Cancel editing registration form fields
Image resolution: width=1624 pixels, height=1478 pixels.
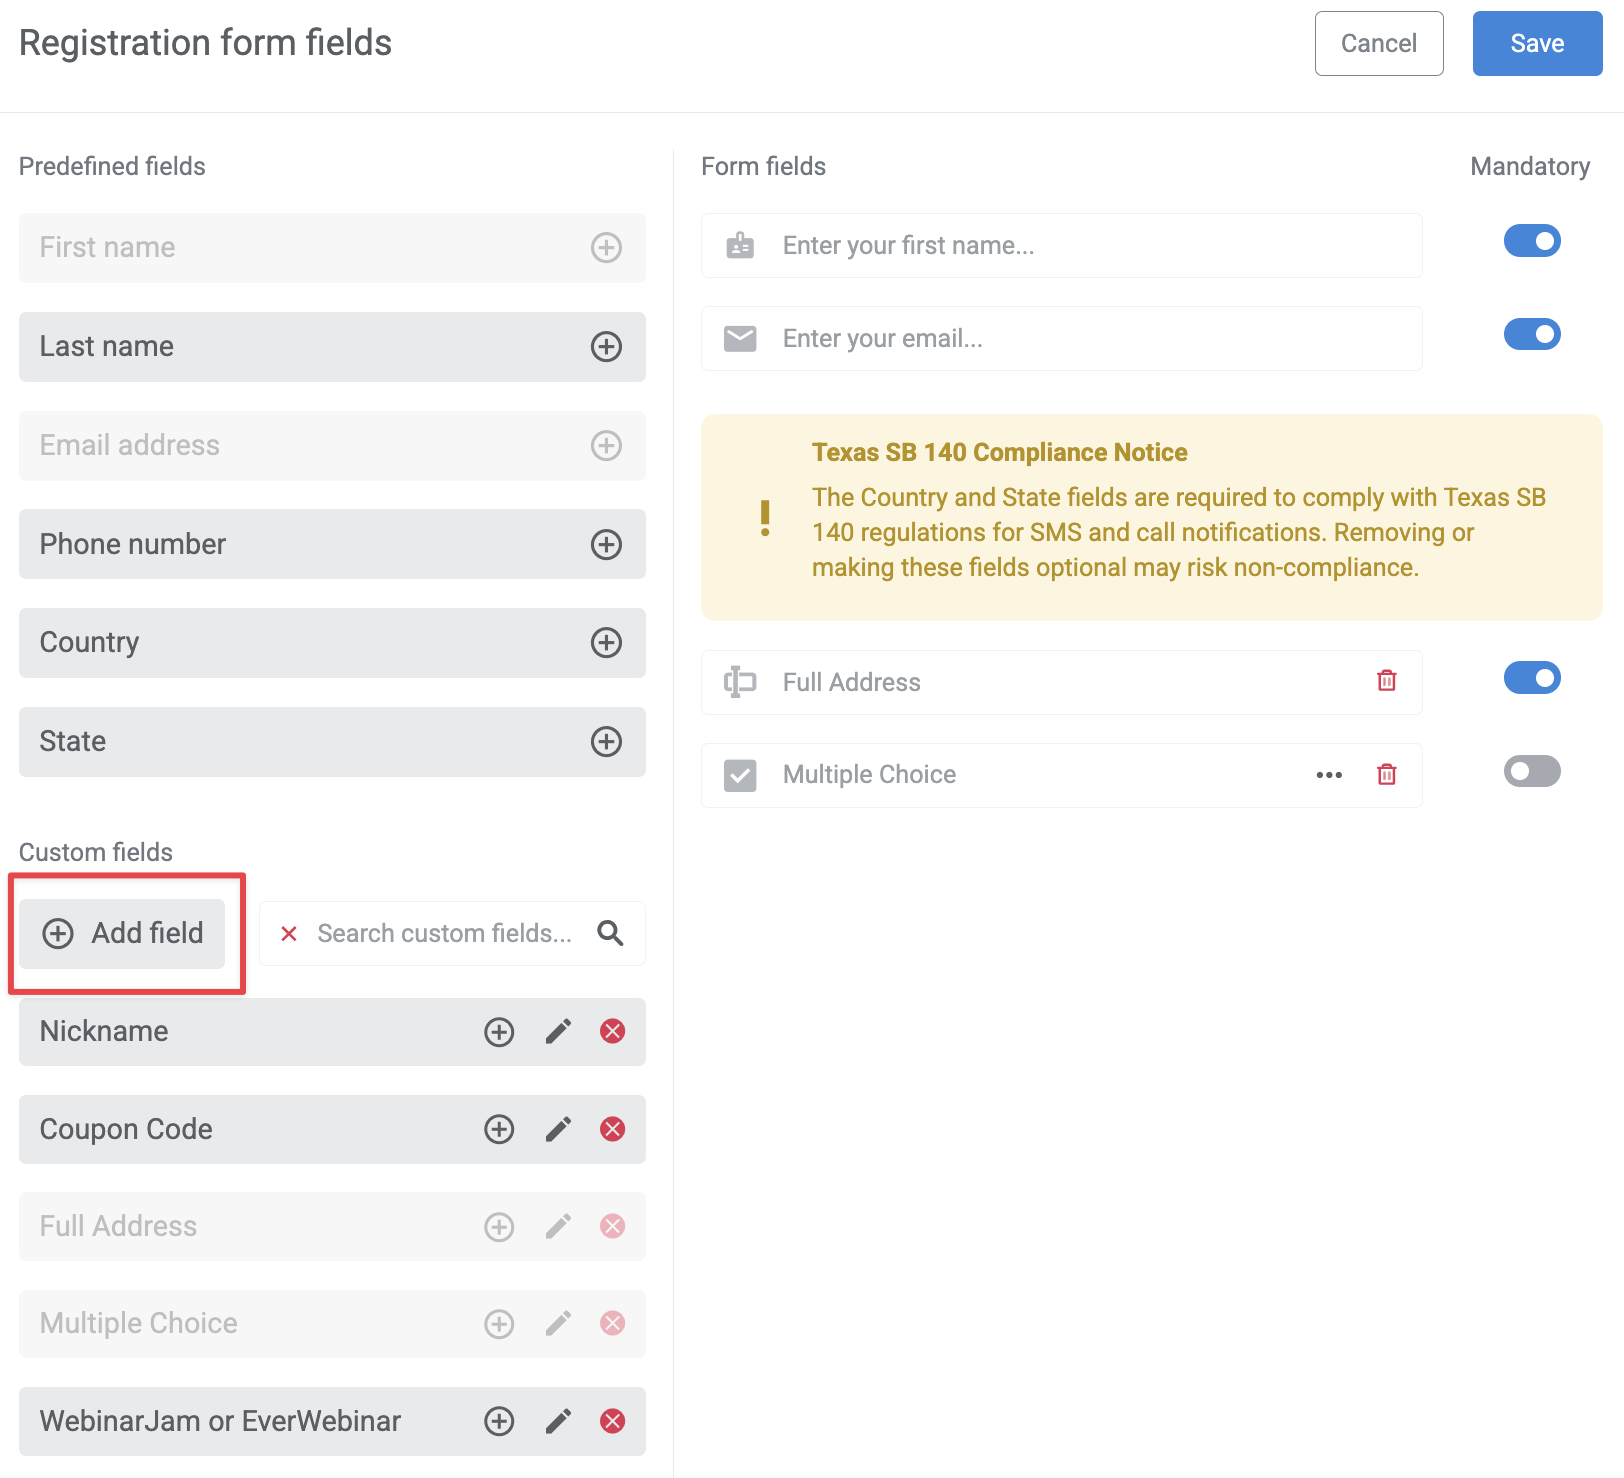tap(1378, 43)
